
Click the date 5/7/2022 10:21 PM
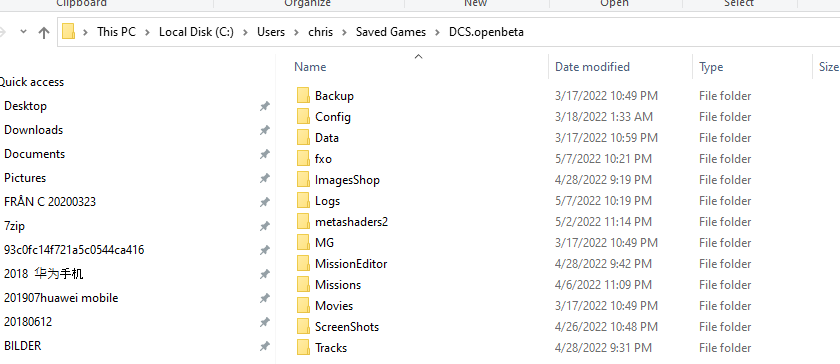click(603, 159)
